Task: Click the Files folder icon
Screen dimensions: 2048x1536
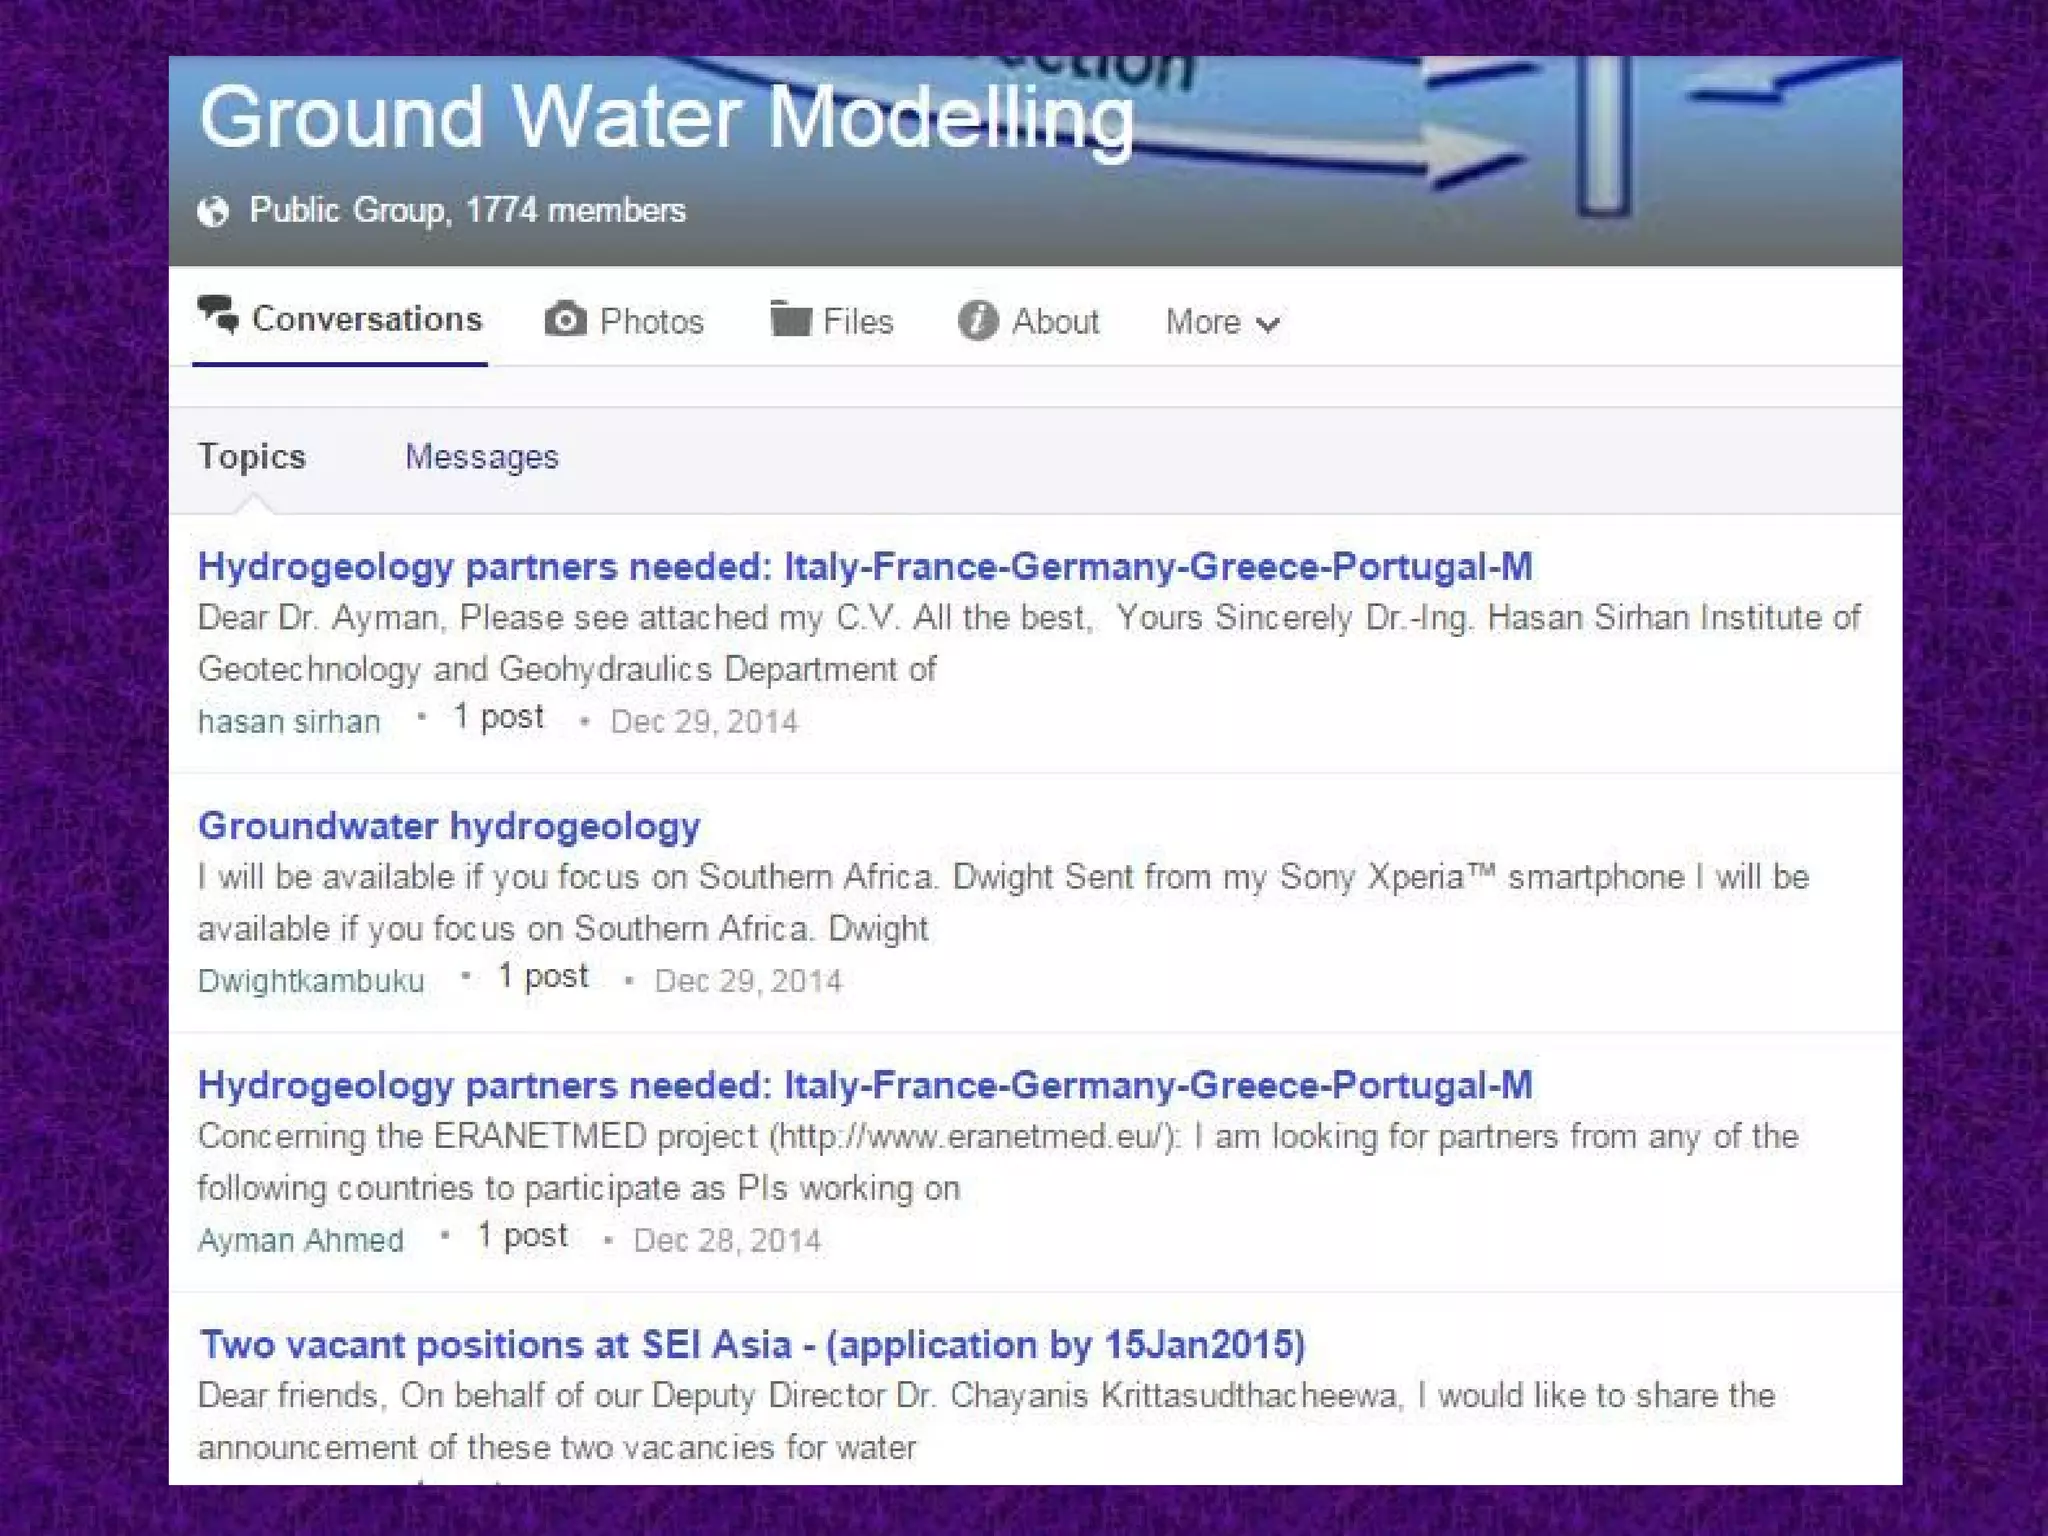Action: 790,320
